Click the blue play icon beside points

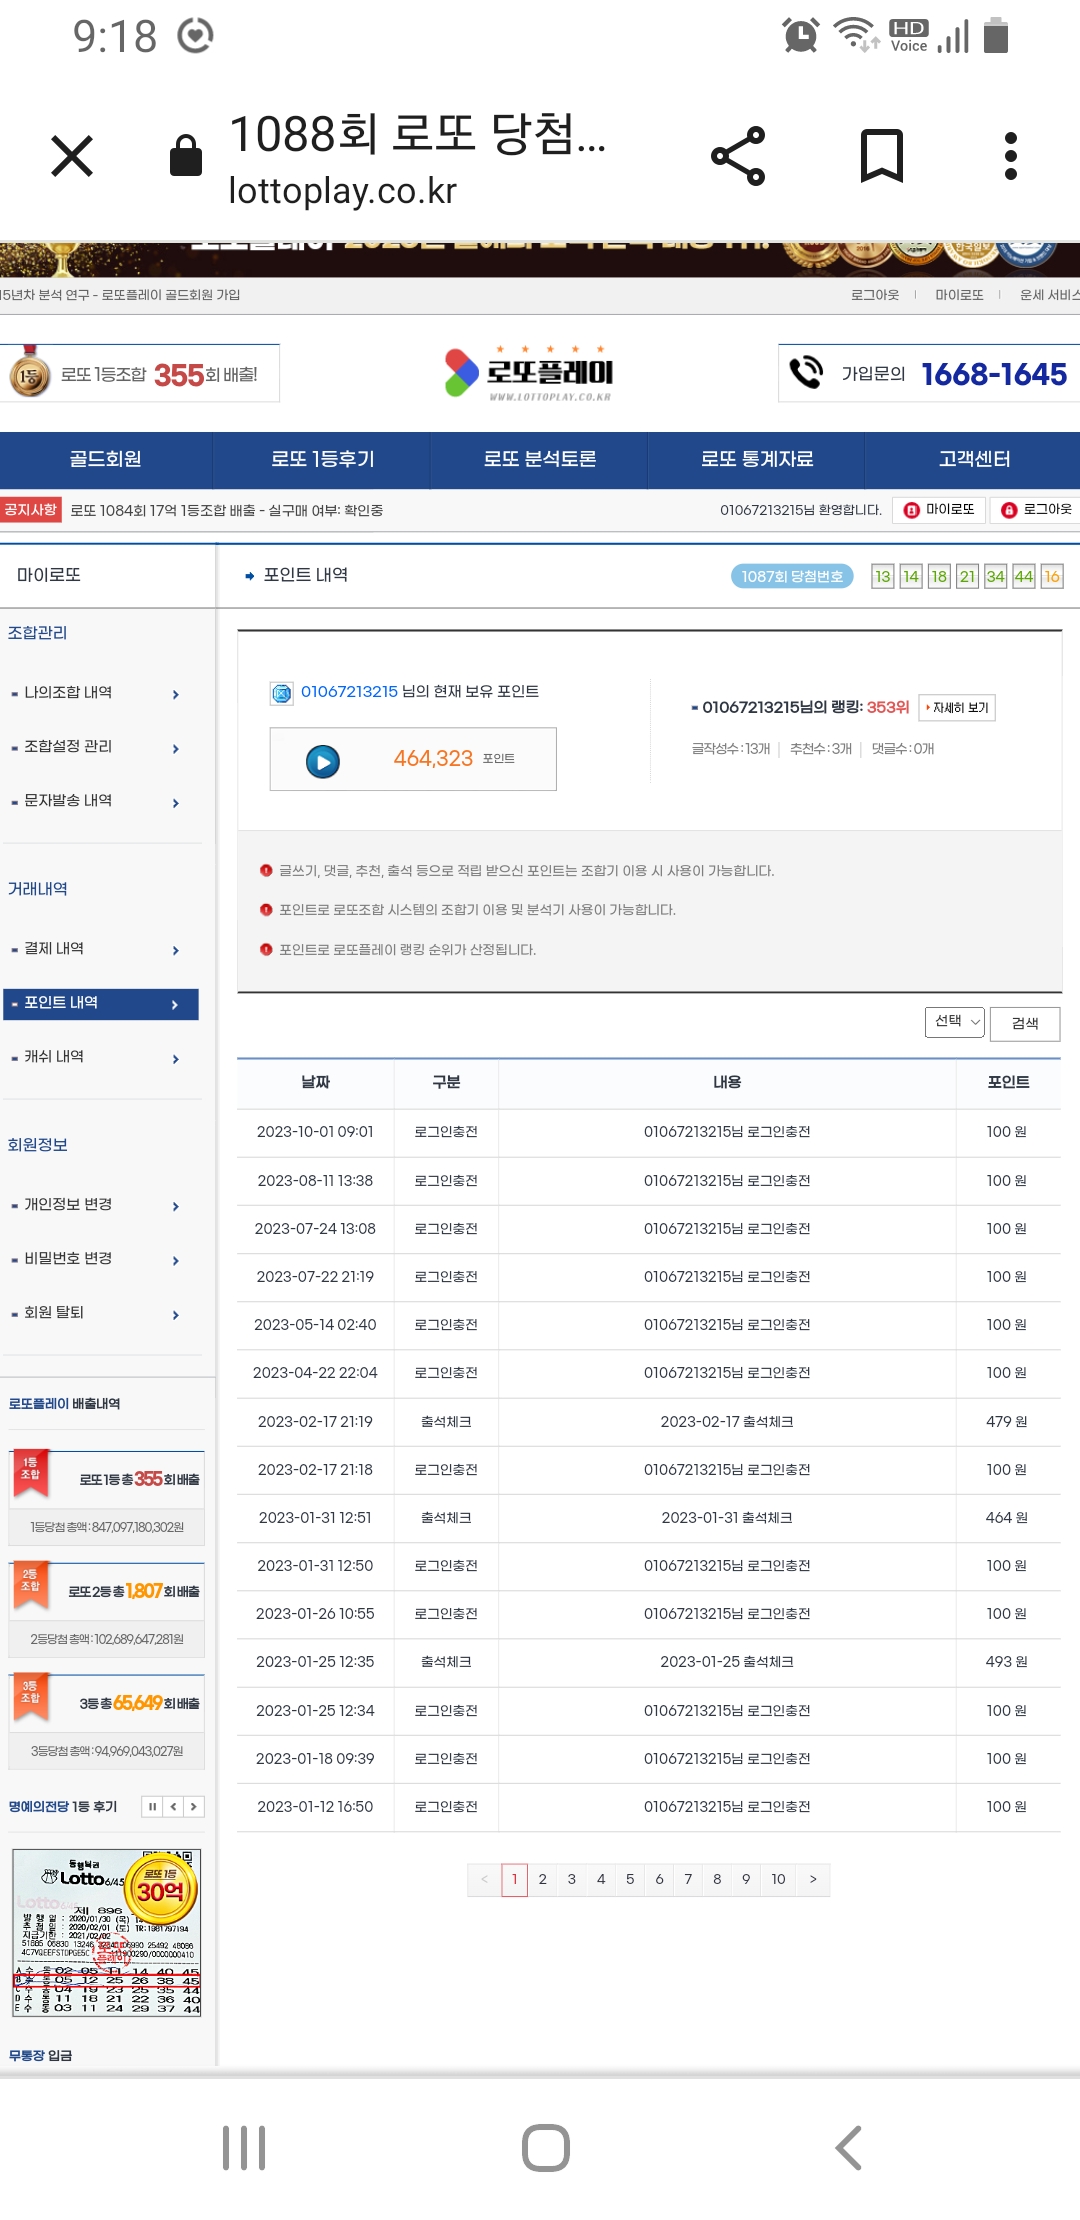322,761
